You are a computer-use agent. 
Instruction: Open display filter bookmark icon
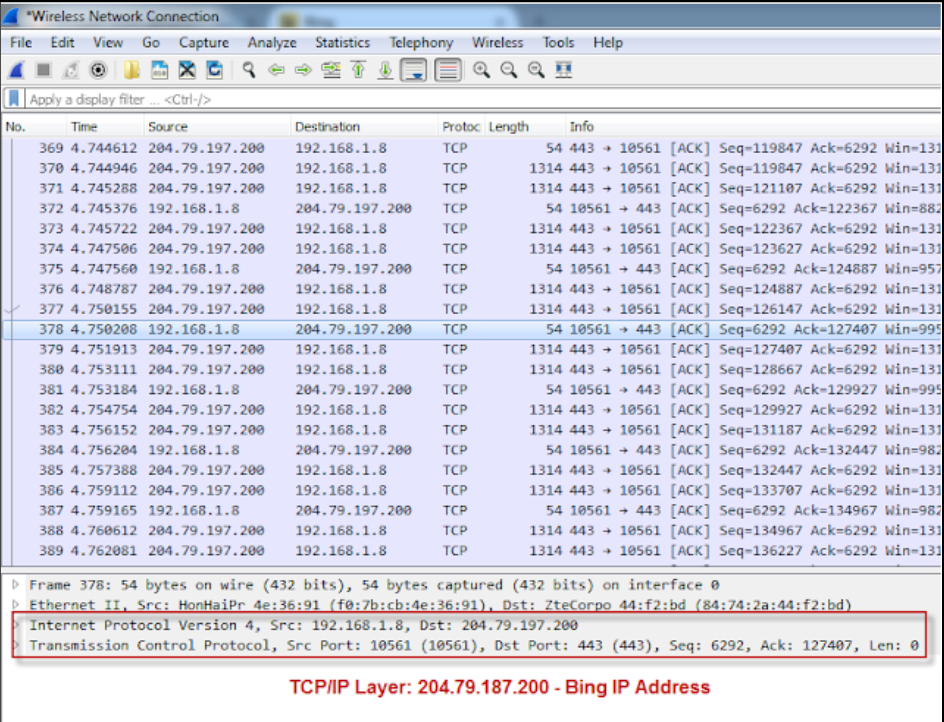click(14, 99)
